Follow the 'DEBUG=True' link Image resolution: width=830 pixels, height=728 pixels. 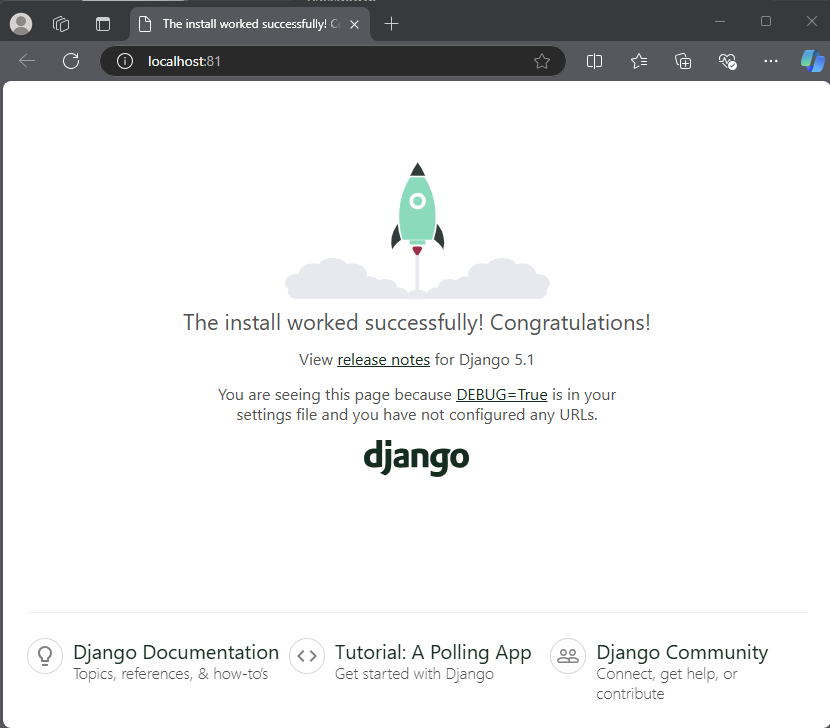tap(502, 394)
